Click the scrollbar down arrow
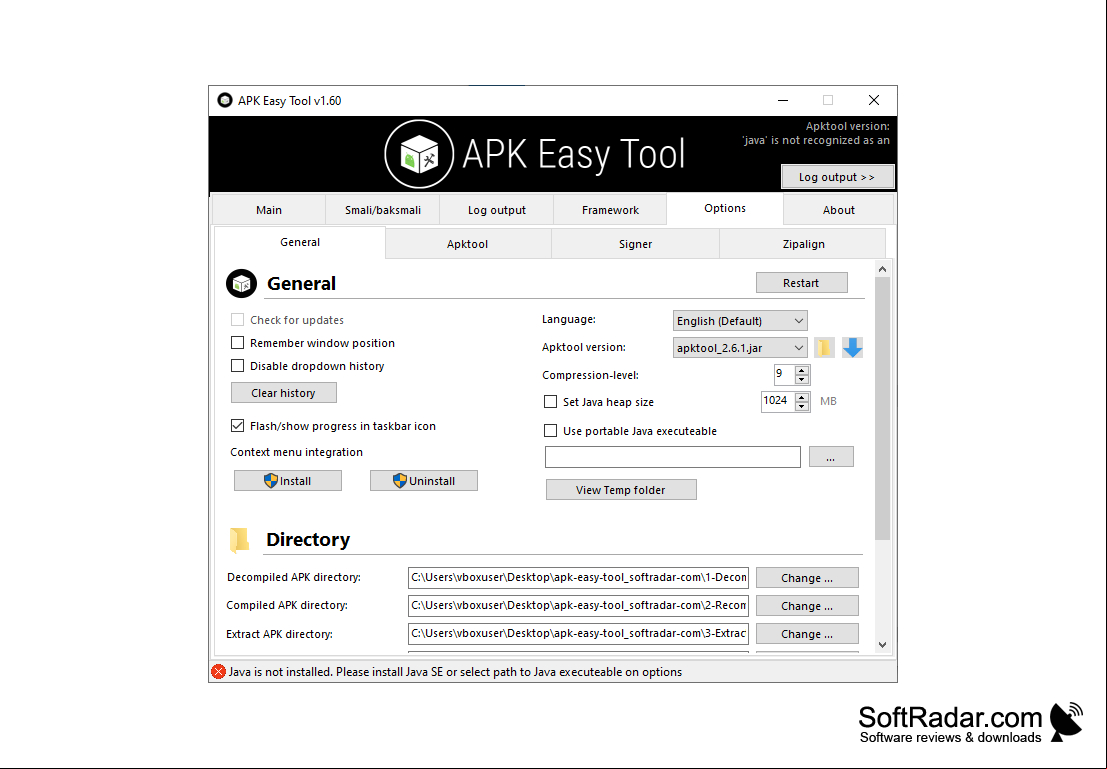 tap(882, 644)
